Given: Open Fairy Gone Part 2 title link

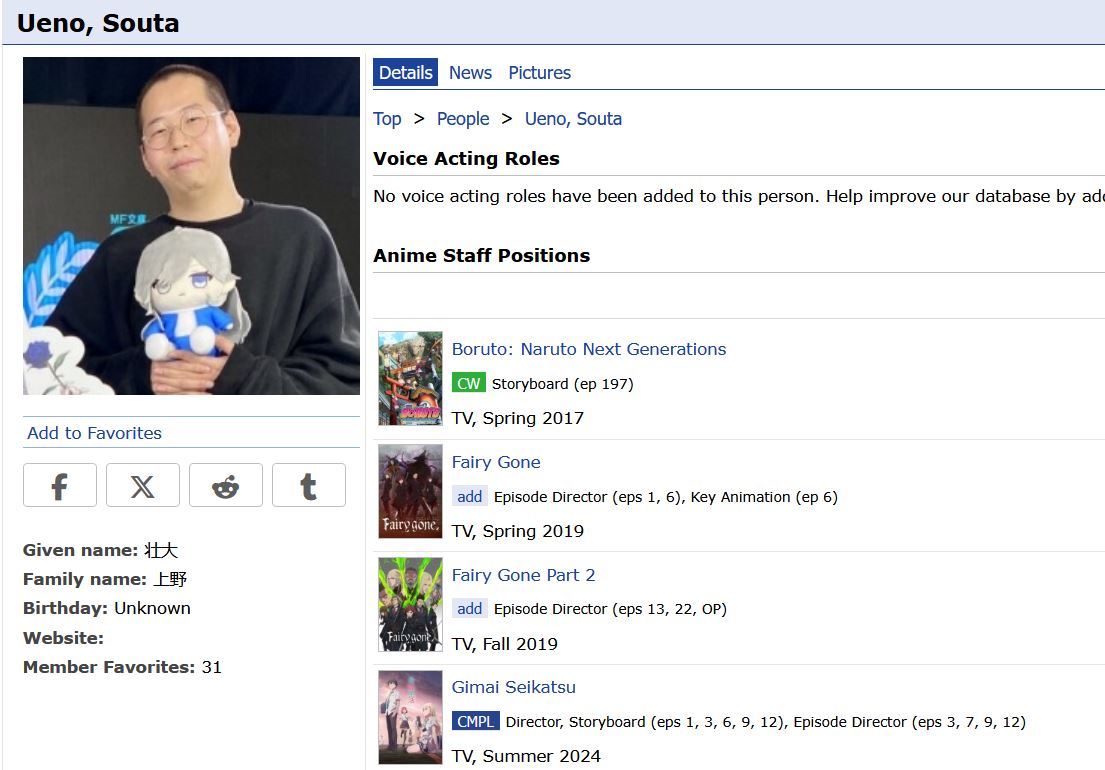Looking at the screenshot, I should [523, 575].
